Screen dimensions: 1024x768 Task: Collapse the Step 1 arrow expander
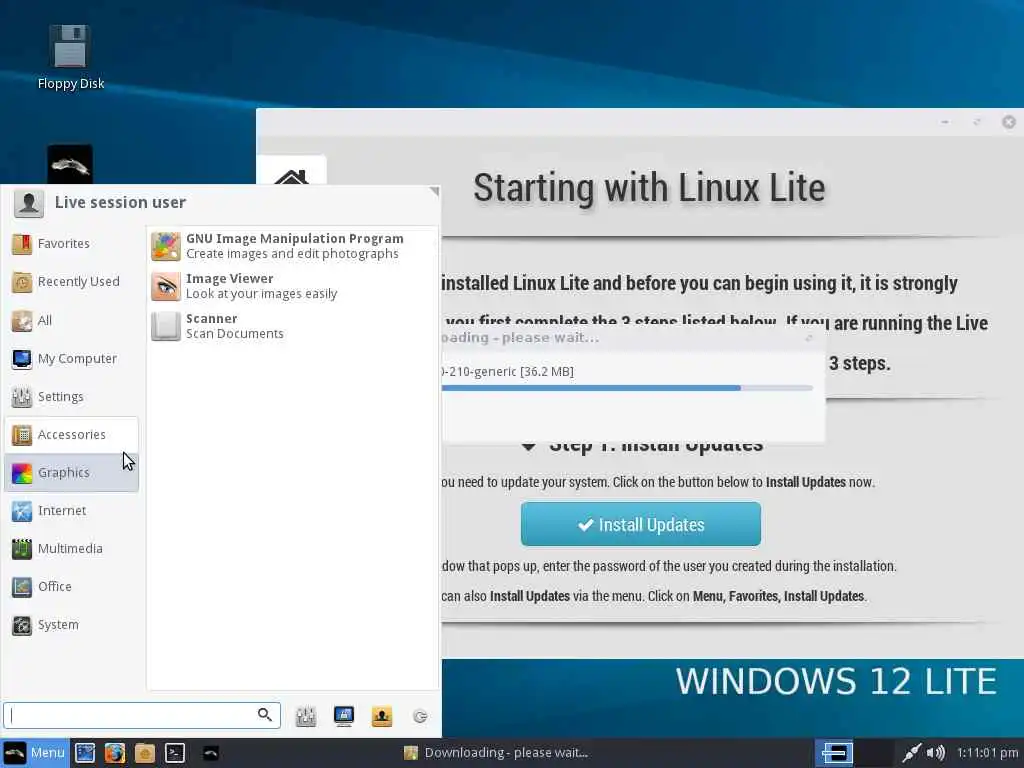(528, 446)
